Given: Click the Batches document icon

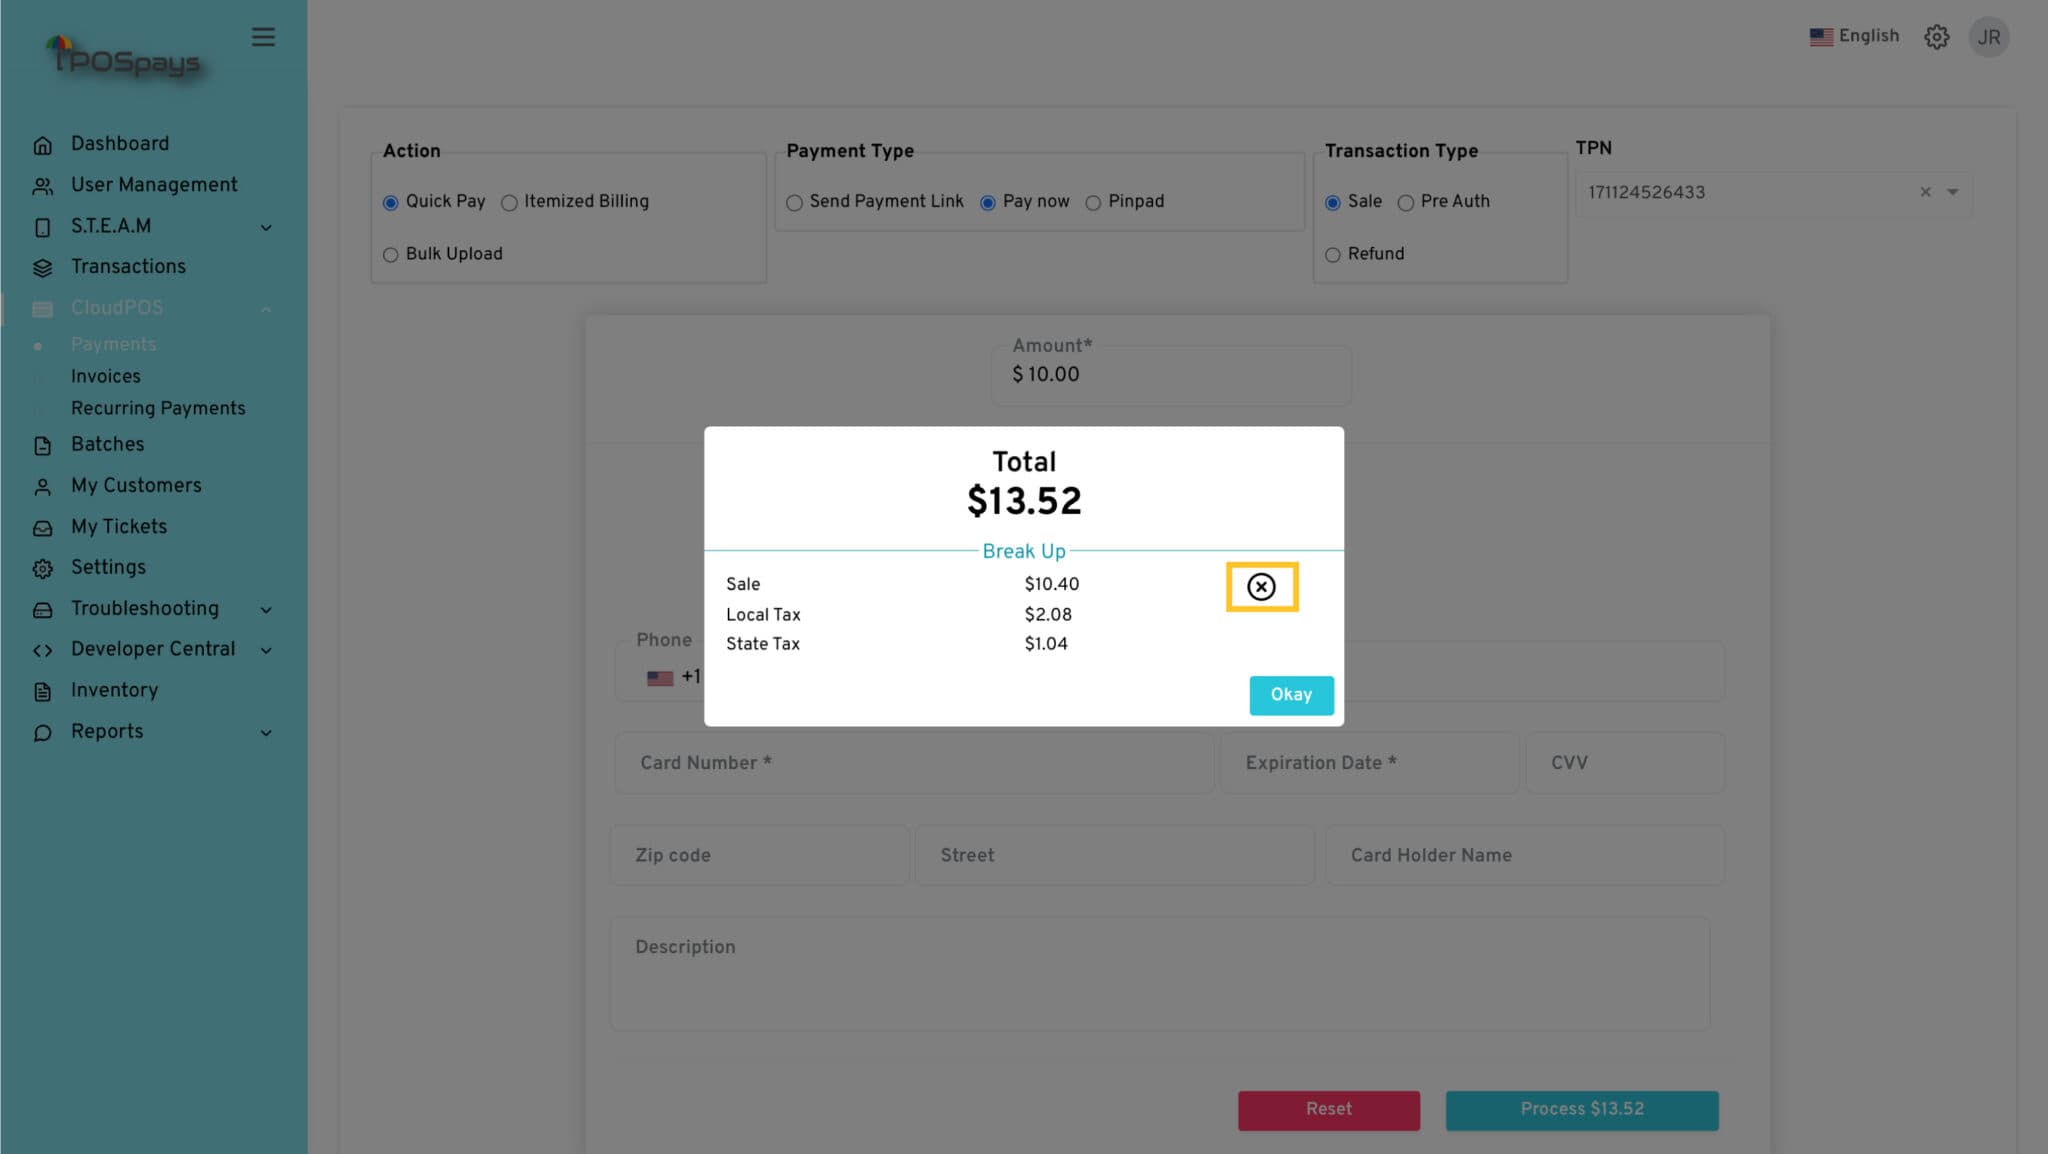Looking at the screenshot, I should (42, 445).
